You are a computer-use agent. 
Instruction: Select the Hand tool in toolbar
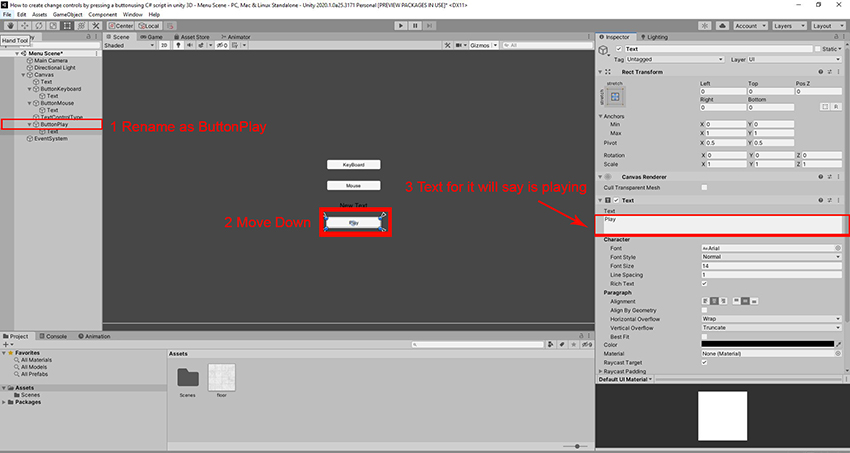pyautogui.click(x=10, y=25)
